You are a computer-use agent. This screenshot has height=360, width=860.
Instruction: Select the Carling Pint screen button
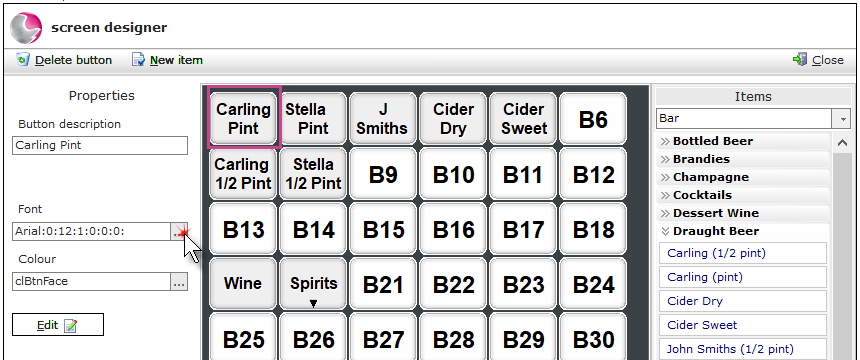pos(244,119)
